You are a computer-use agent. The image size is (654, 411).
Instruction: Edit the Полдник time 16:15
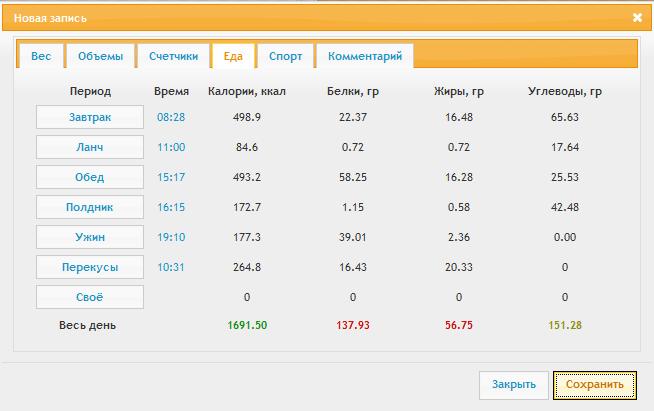pos(171,207)
